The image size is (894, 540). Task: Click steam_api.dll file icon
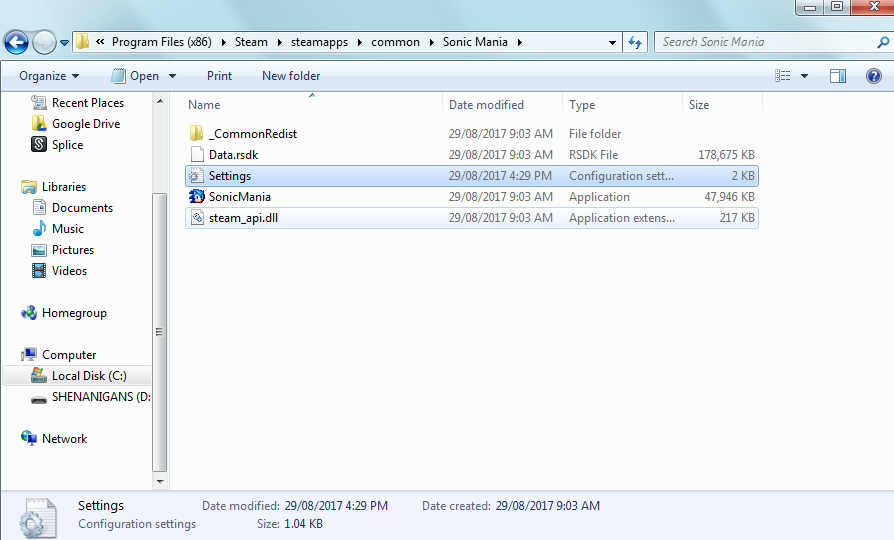(x=197, y=217)
